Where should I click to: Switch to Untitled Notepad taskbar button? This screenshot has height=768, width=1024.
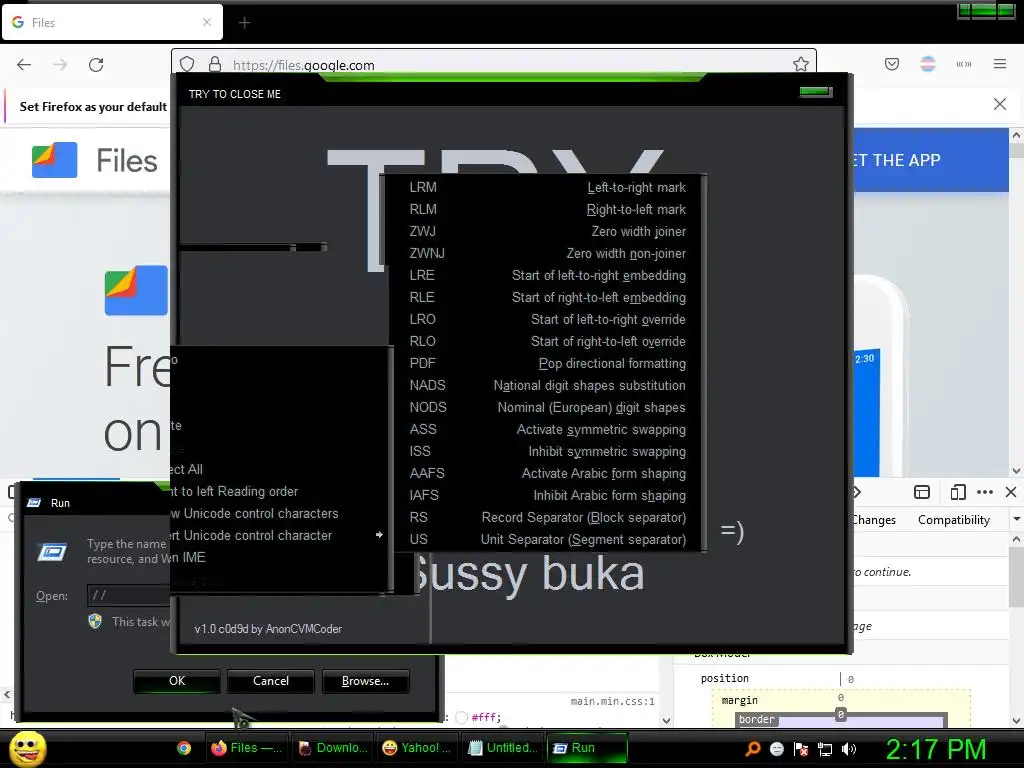click(x=503, y=748)
